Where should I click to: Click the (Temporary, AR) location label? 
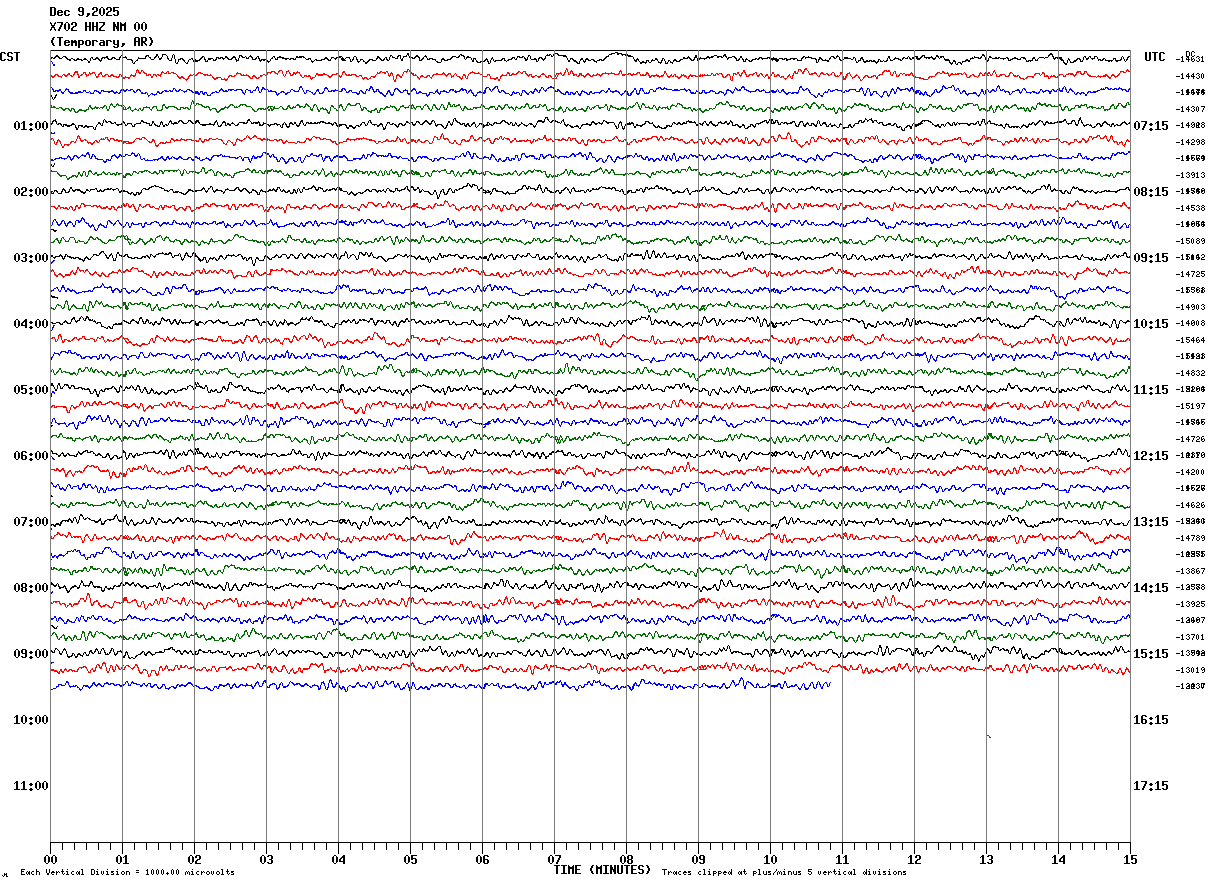[x=102, y=42]
